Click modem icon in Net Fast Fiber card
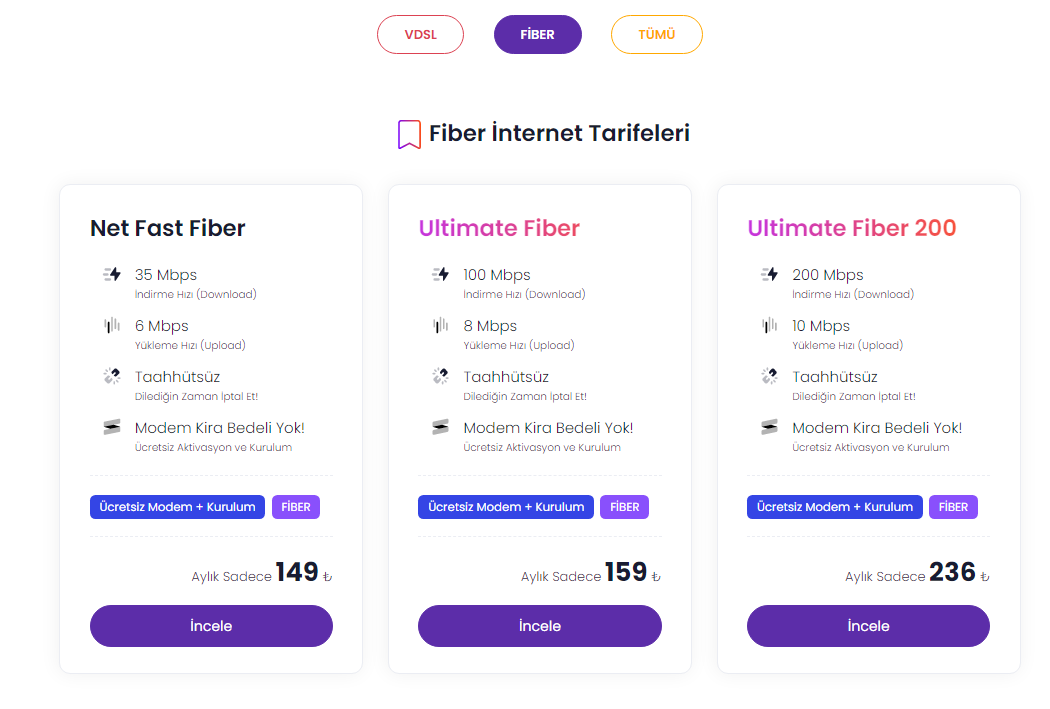This screenshot has width=1050, height=709. pyautogui.click(x=112, y=427)
